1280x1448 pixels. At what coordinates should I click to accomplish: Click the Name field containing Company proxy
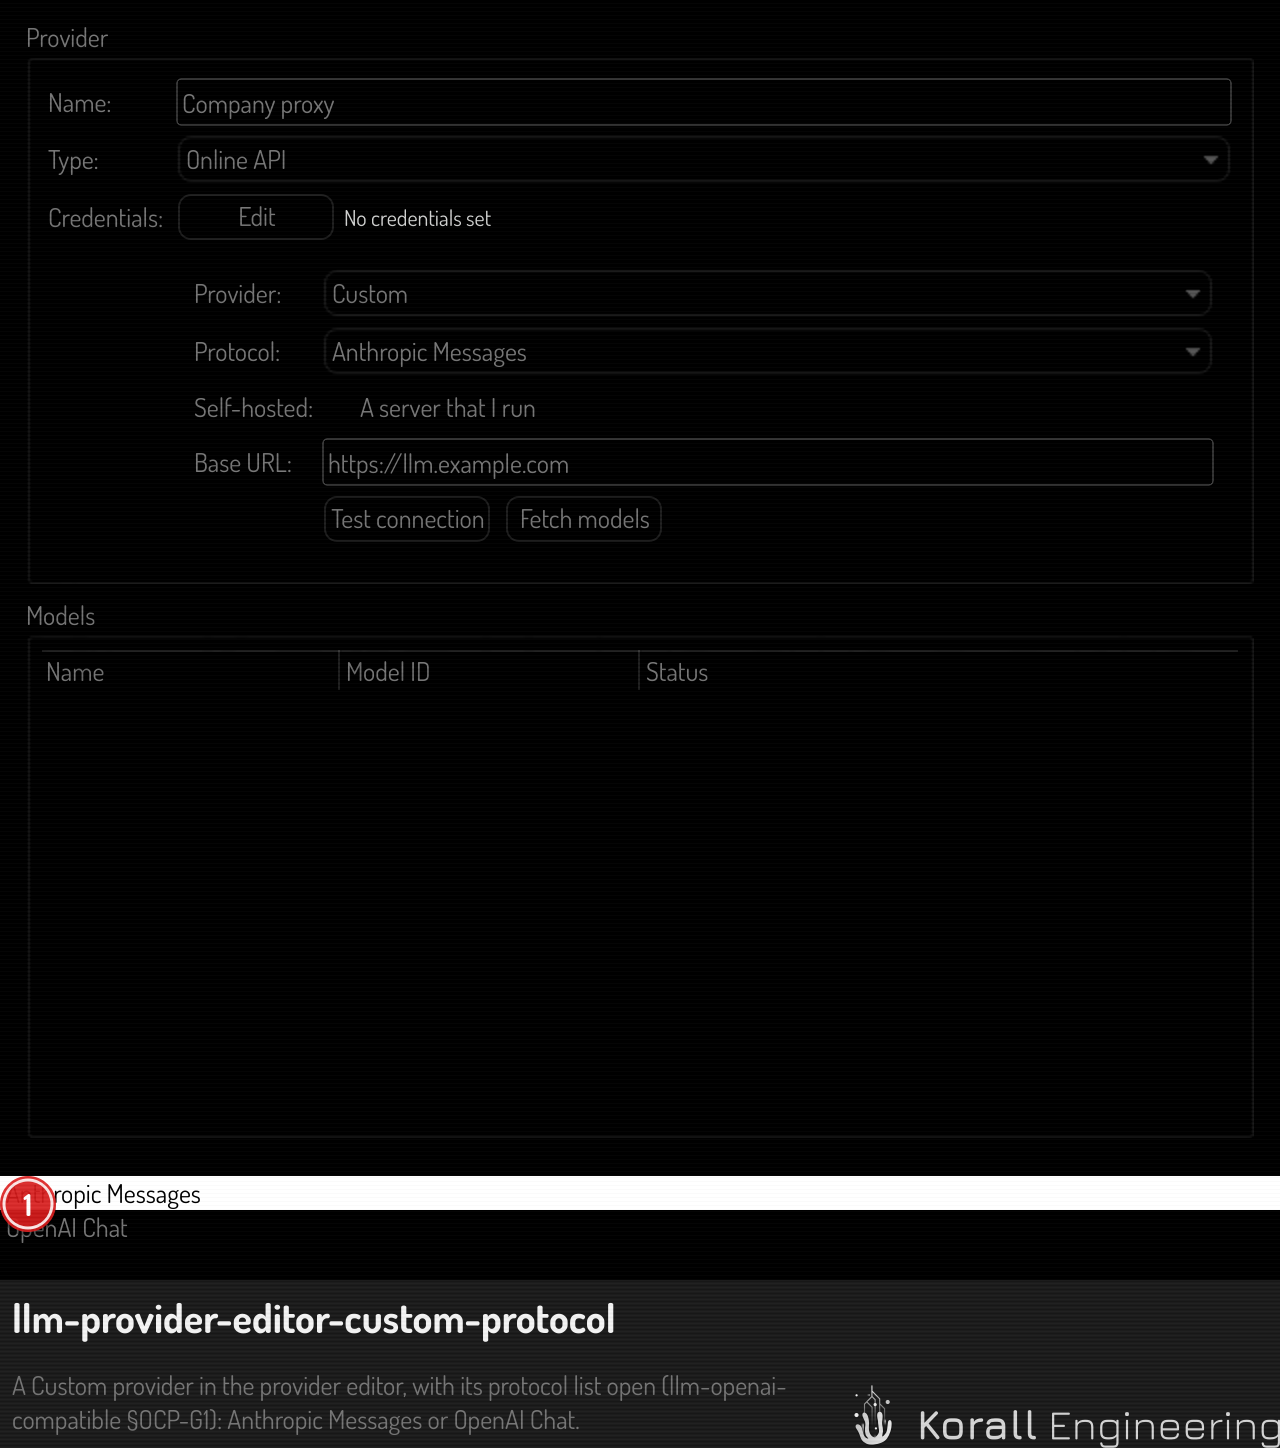coord(703,103)
